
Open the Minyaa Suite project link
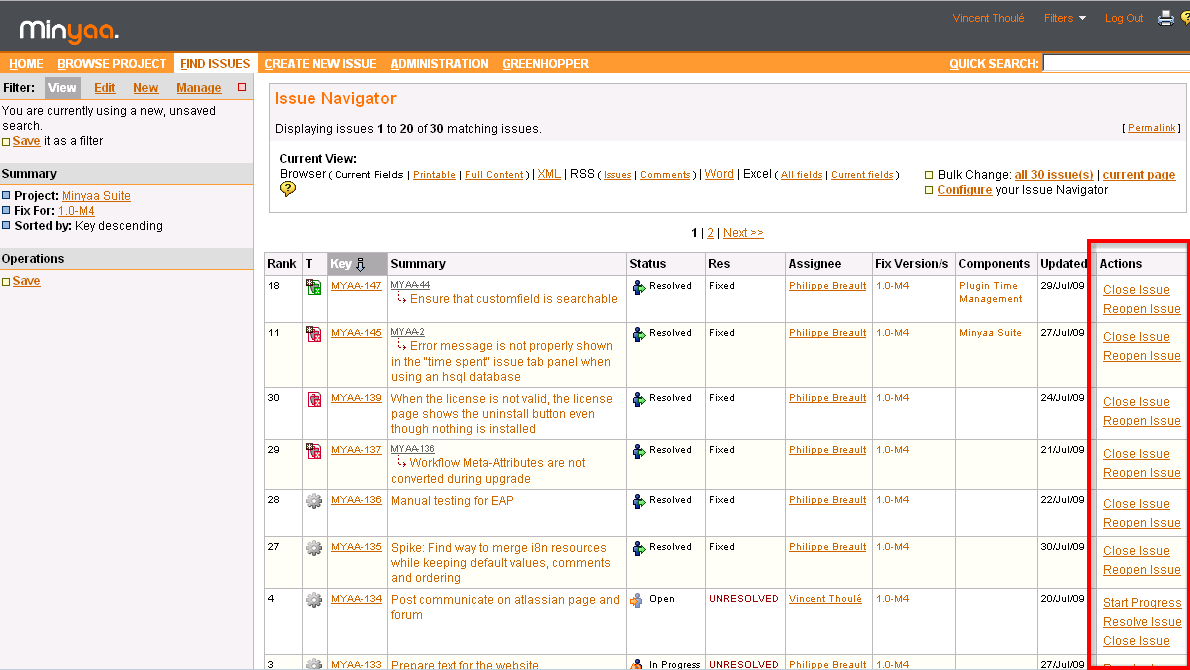(96, 196)
